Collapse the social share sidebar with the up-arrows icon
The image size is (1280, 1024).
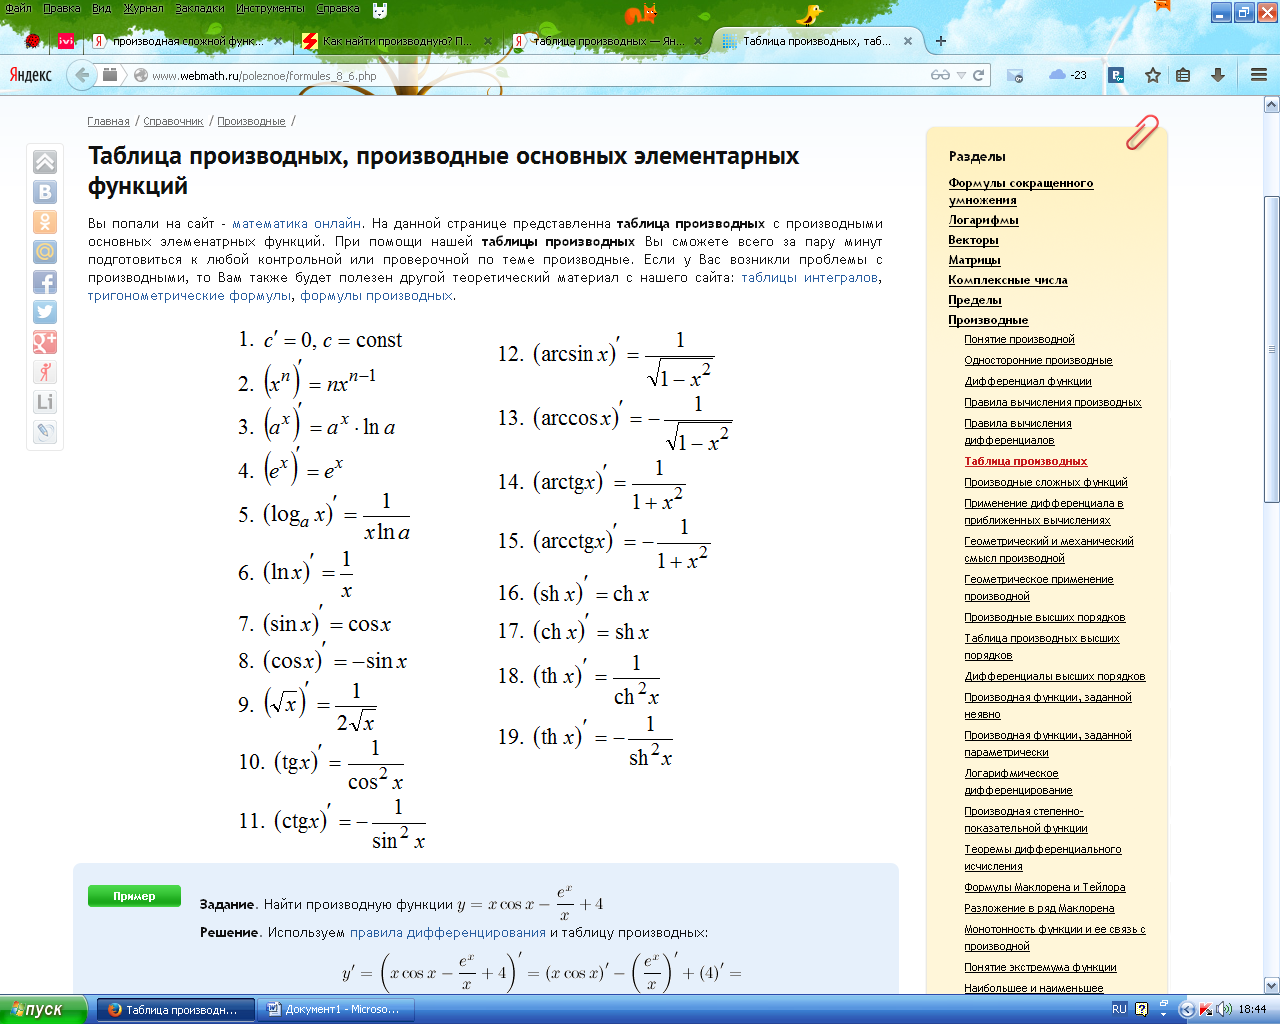[45, 162]
